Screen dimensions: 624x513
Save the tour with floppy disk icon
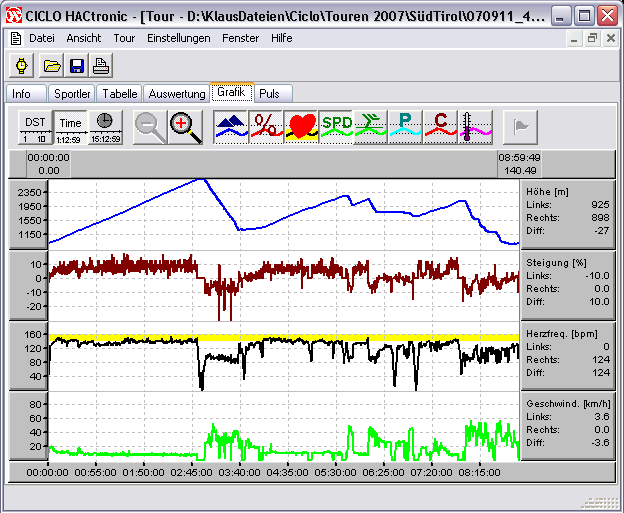click(x=77, y=66)
